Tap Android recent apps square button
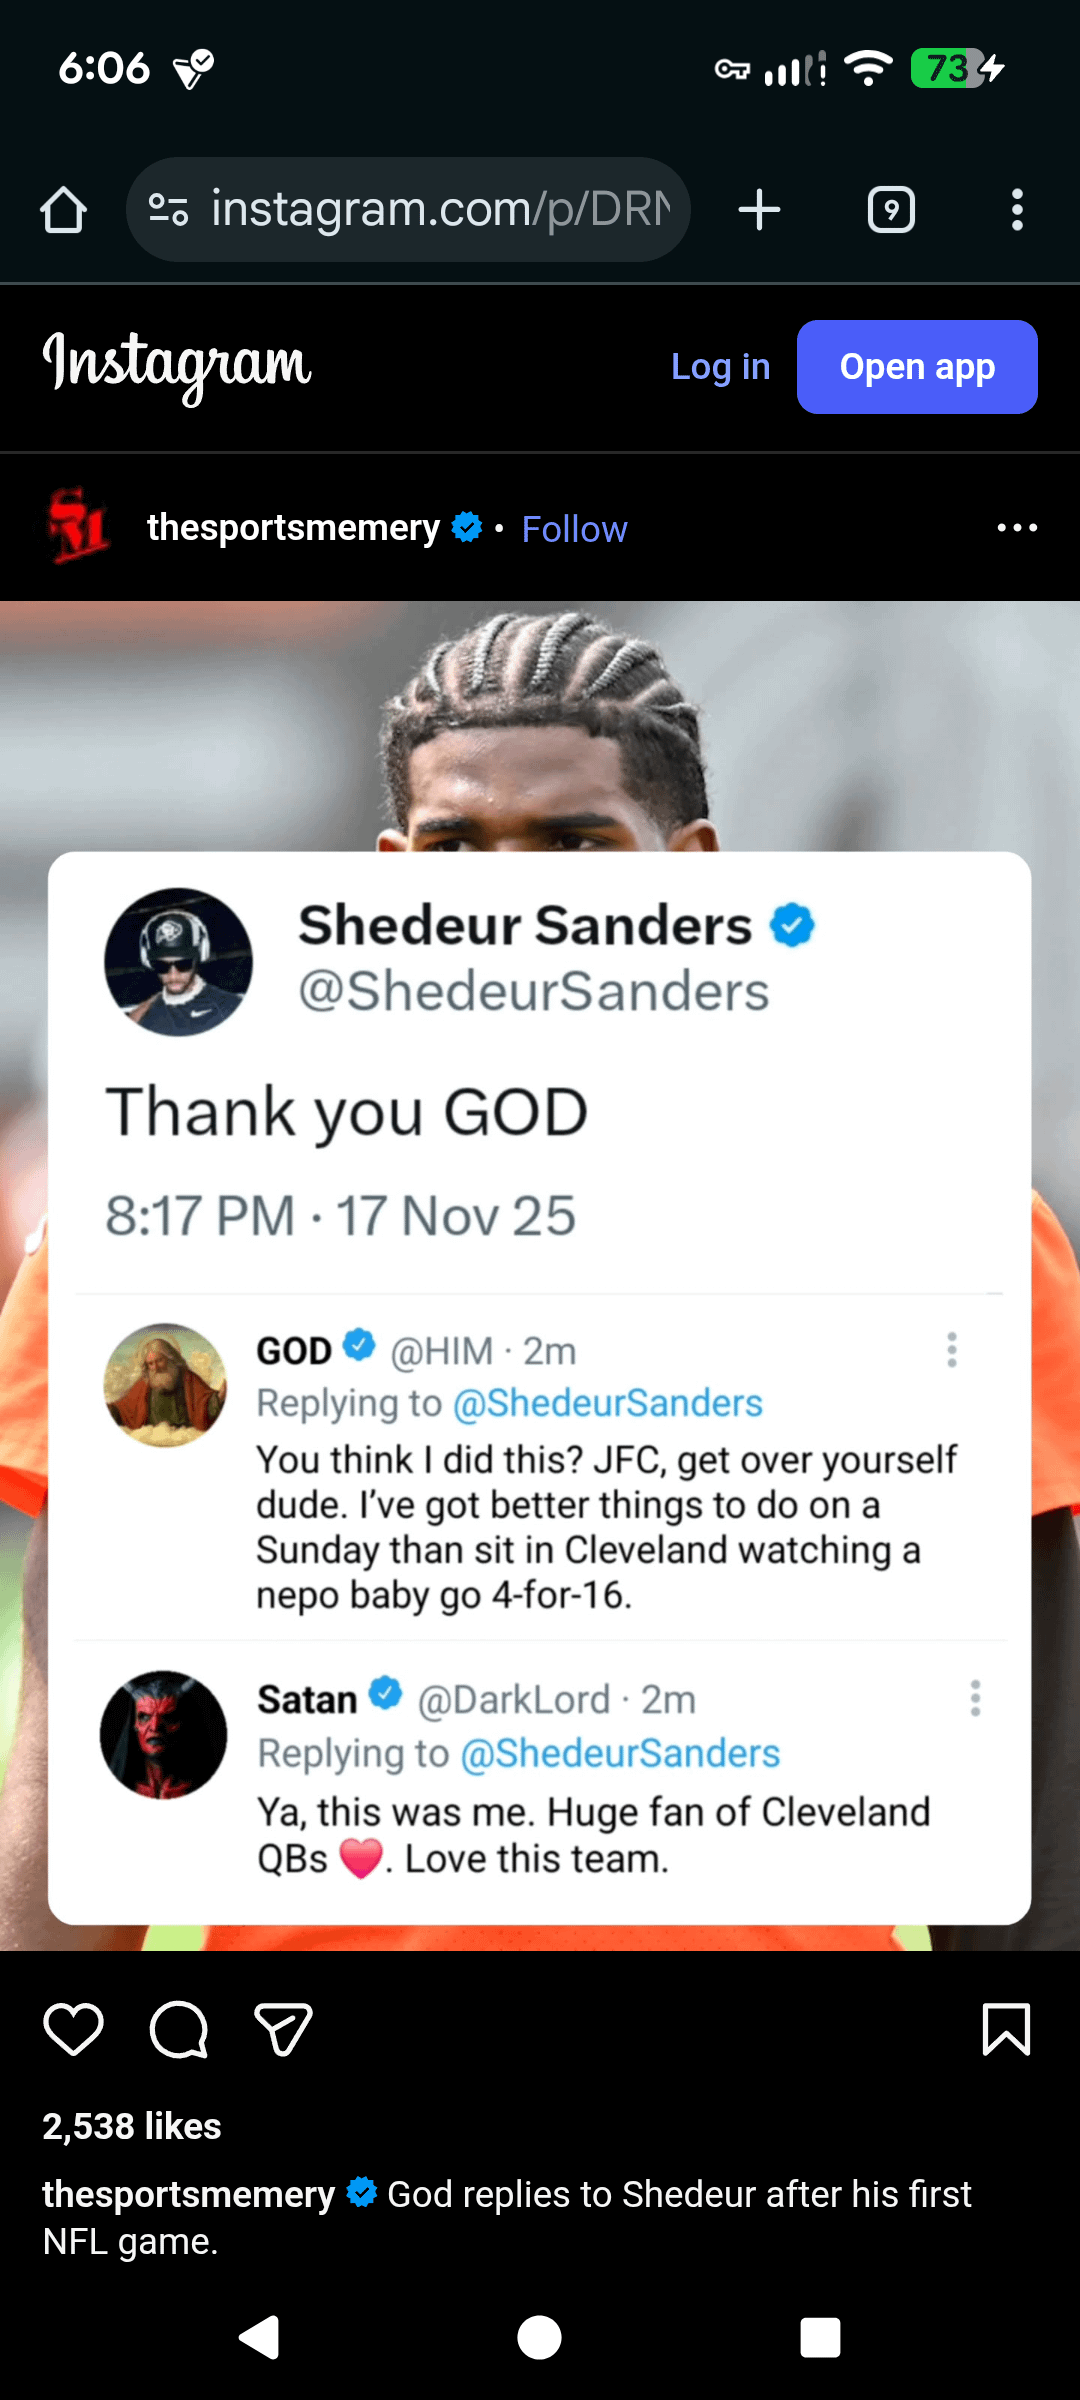The height and width of the screenshot is (2400, 1080). (820, 2337)
